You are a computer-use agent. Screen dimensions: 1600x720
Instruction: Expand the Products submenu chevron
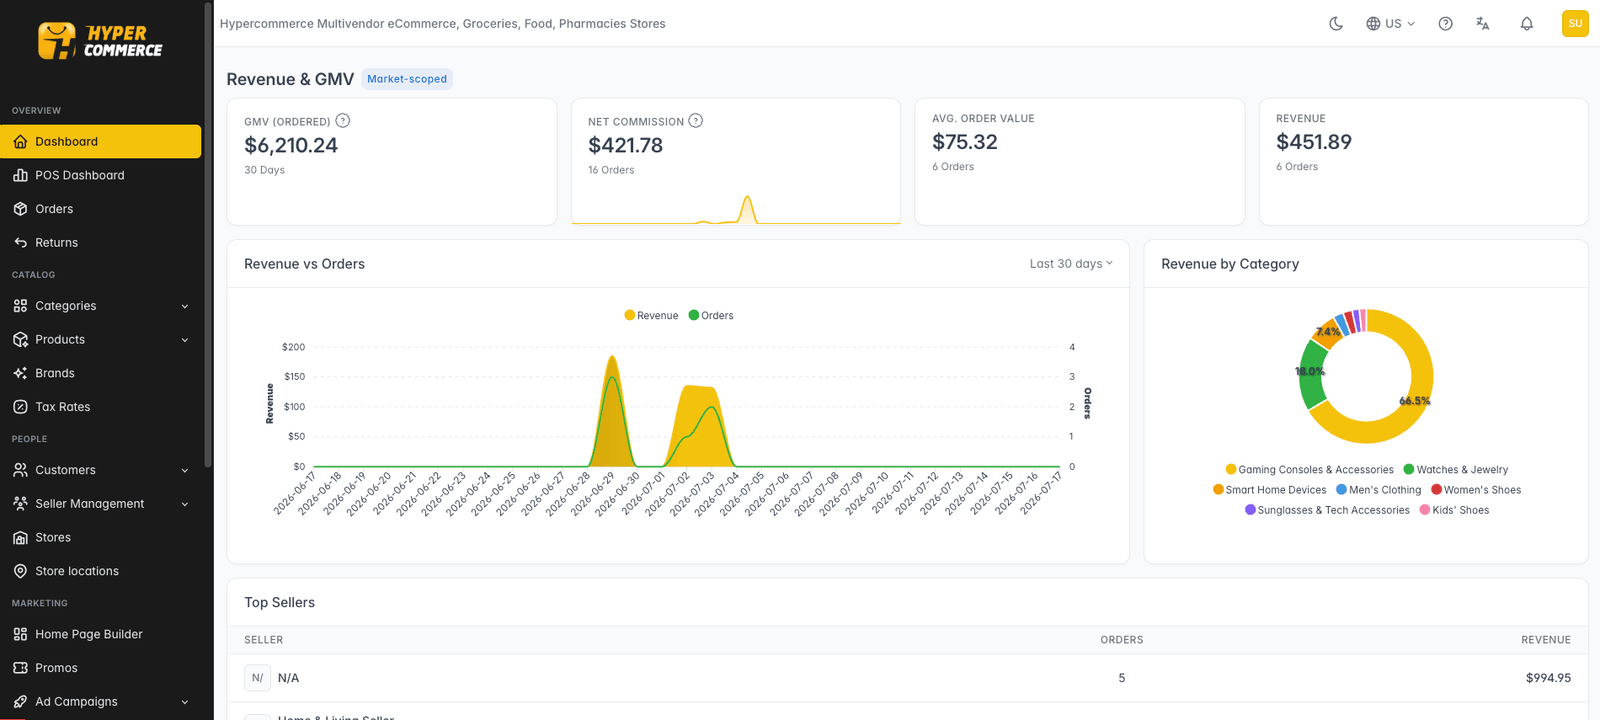[185, 340]
